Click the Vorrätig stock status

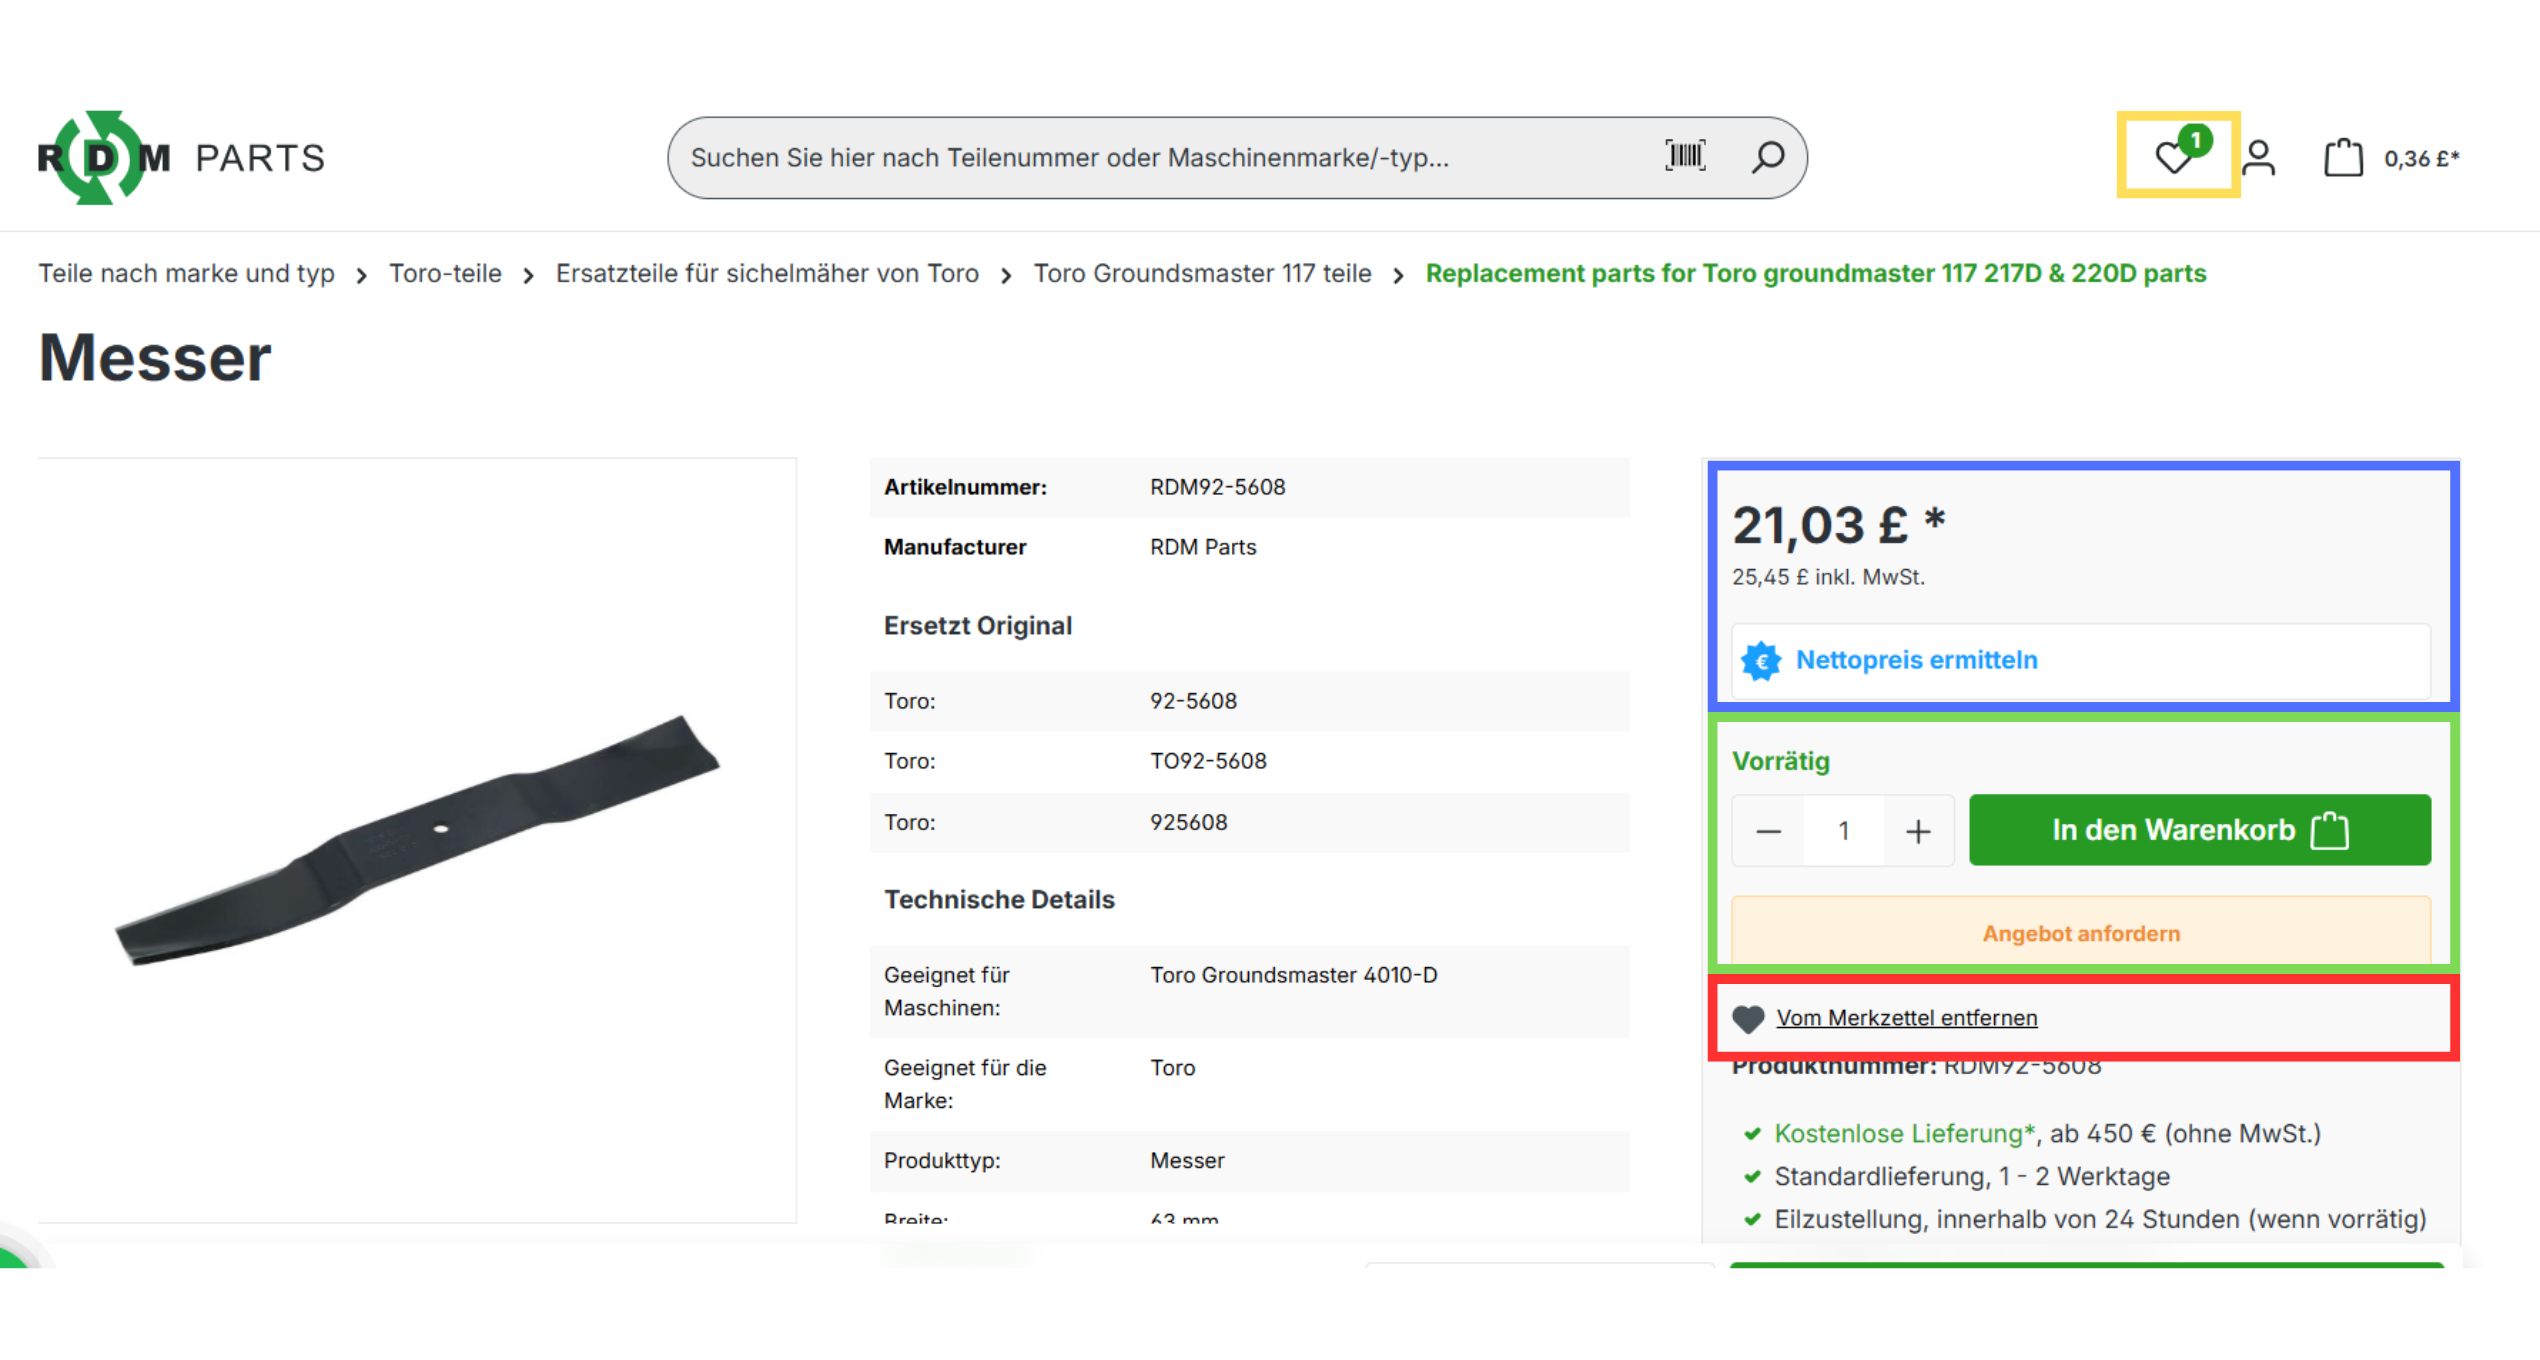pos(1781,761)
